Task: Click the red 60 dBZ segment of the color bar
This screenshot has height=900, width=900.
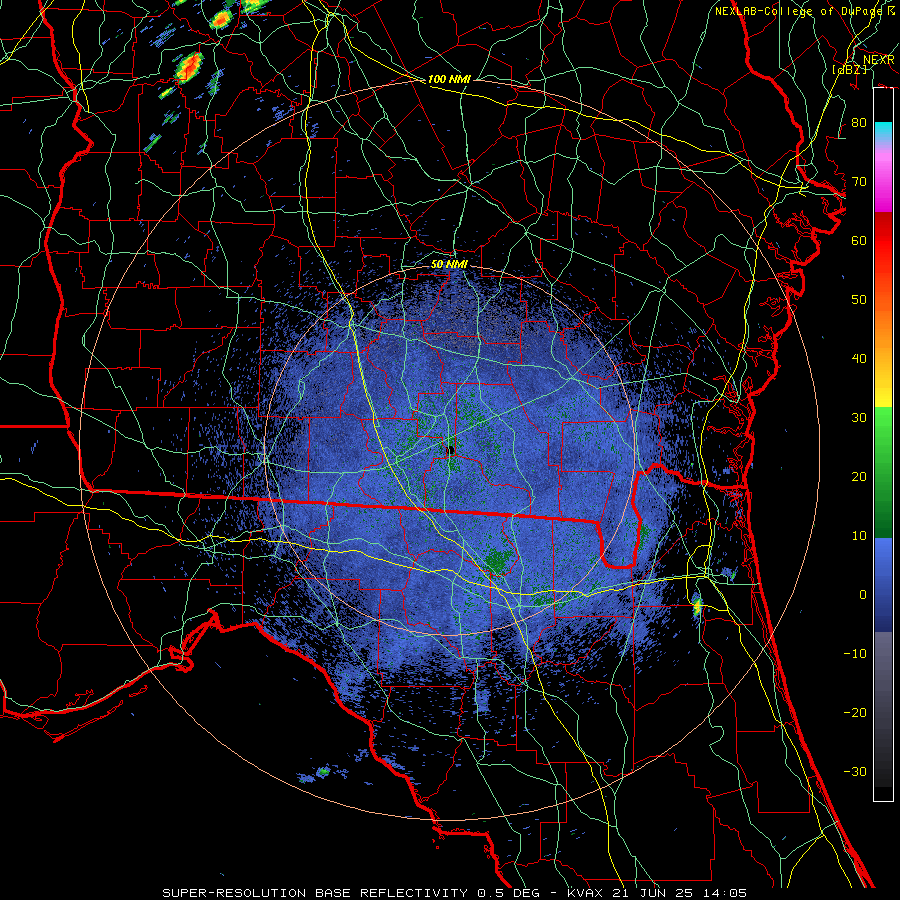Action: 883,241
